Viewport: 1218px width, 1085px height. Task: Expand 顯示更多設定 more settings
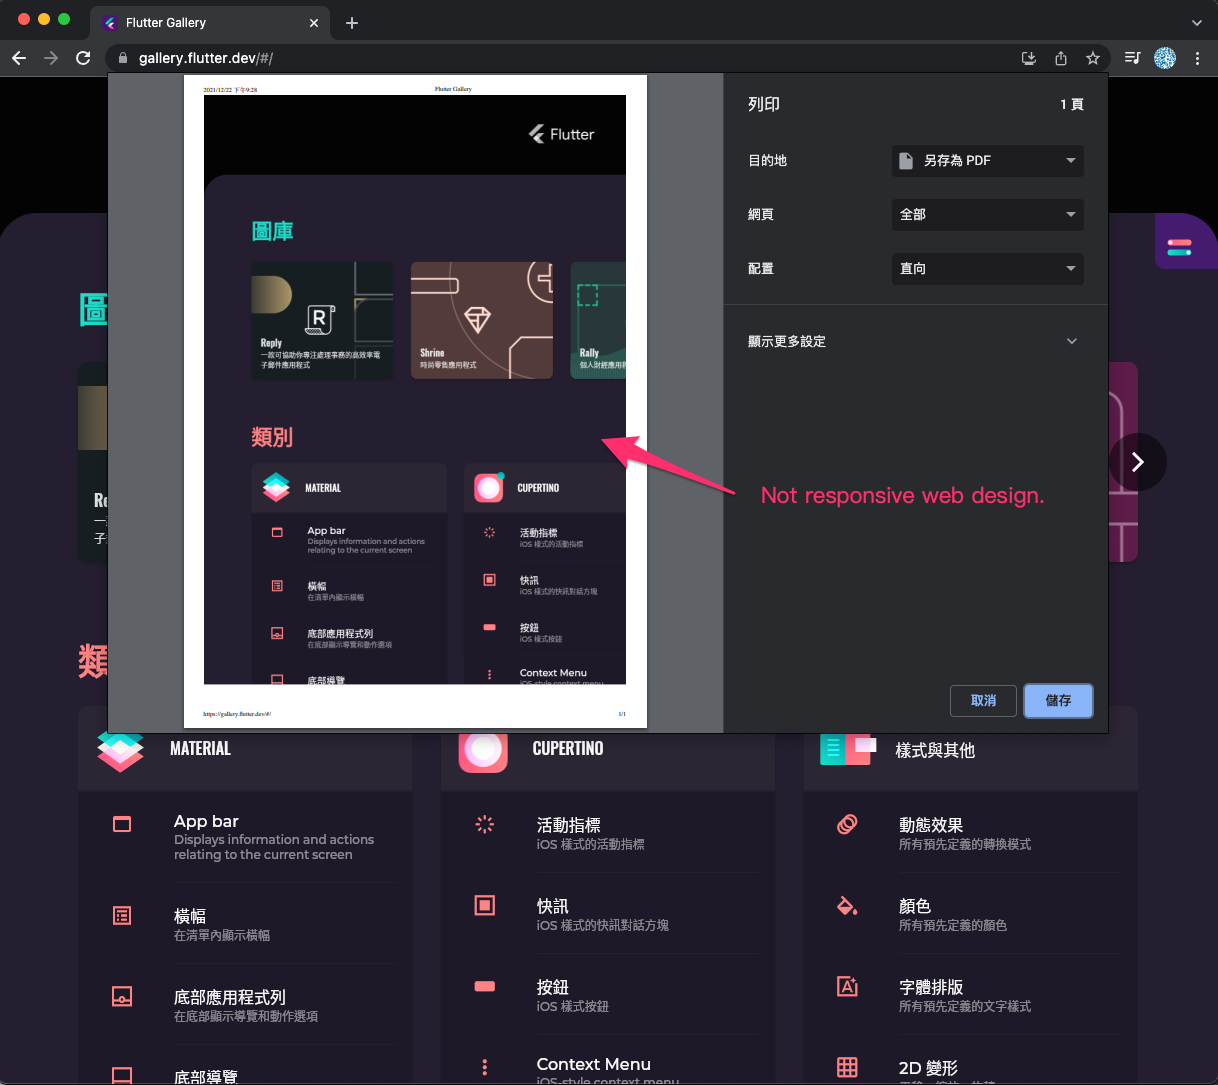[x=915, y=341]
